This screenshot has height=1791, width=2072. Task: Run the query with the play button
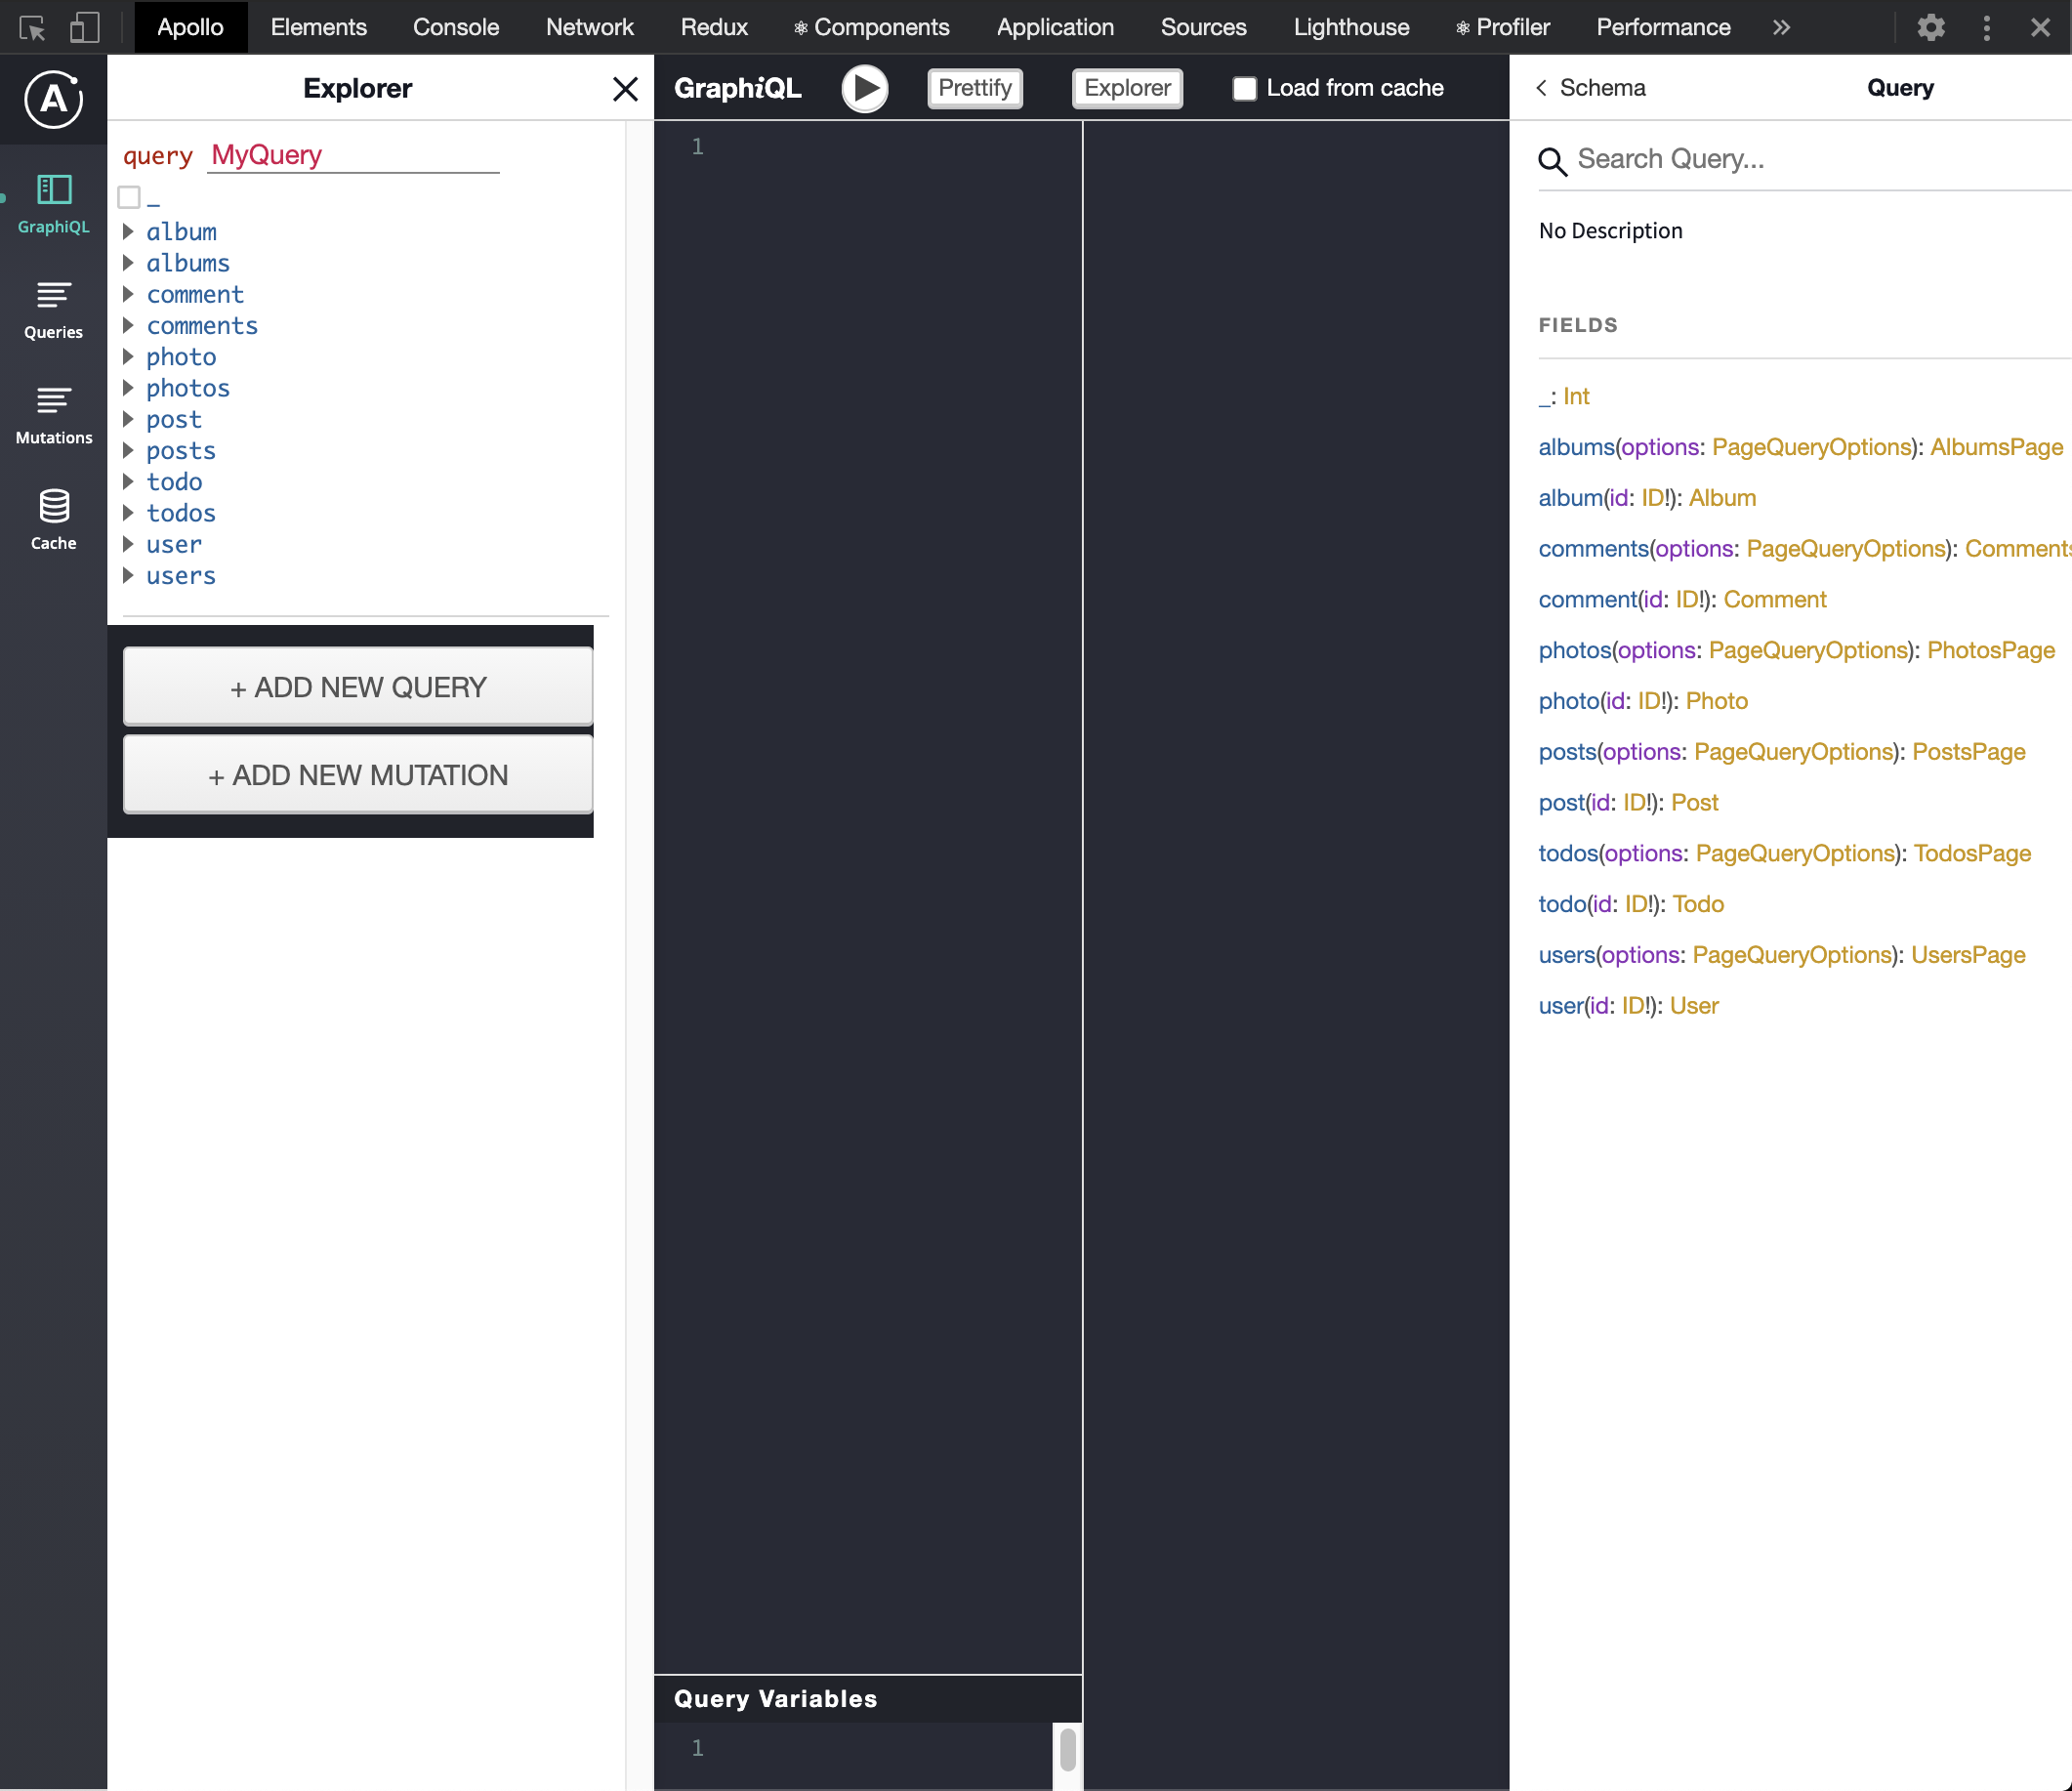(864, 88)
